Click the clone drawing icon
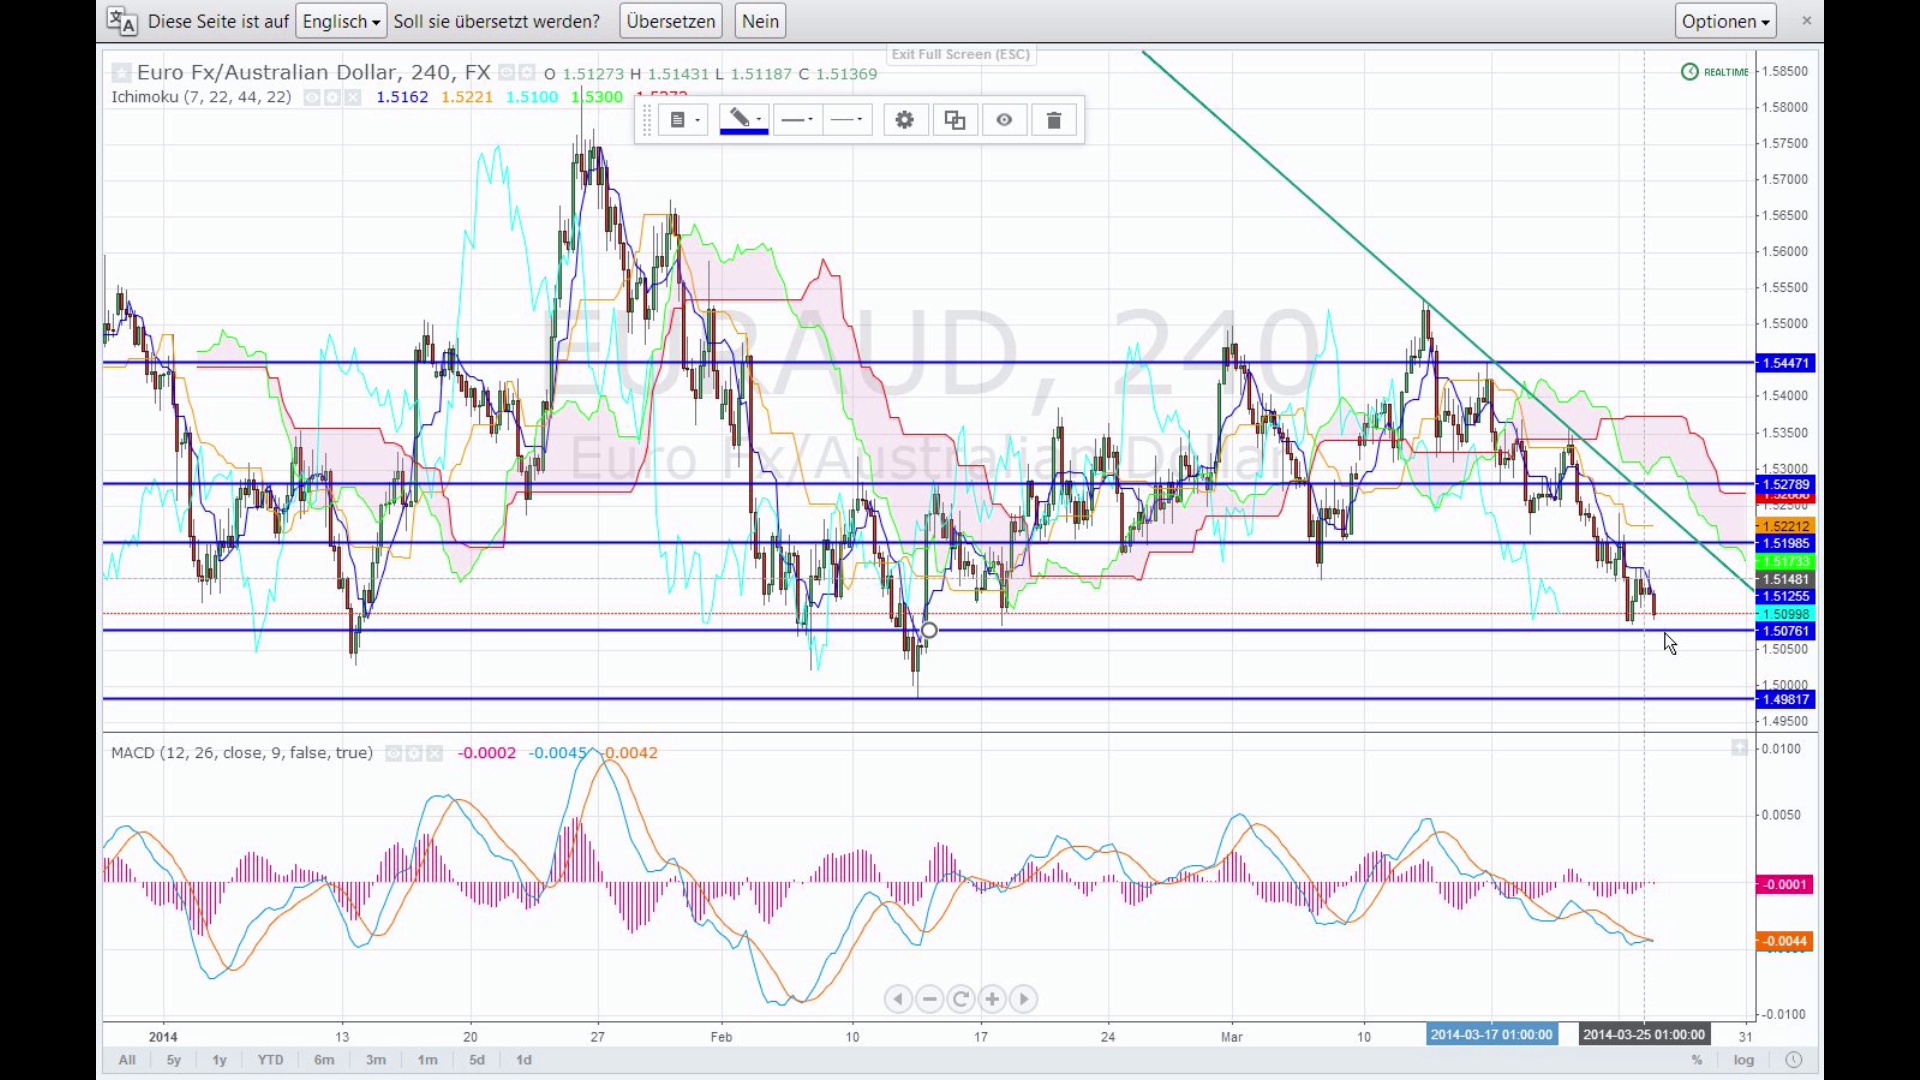Image resolution: width=1920 pixels, height=1080 pixels. [x=955, y=121]
